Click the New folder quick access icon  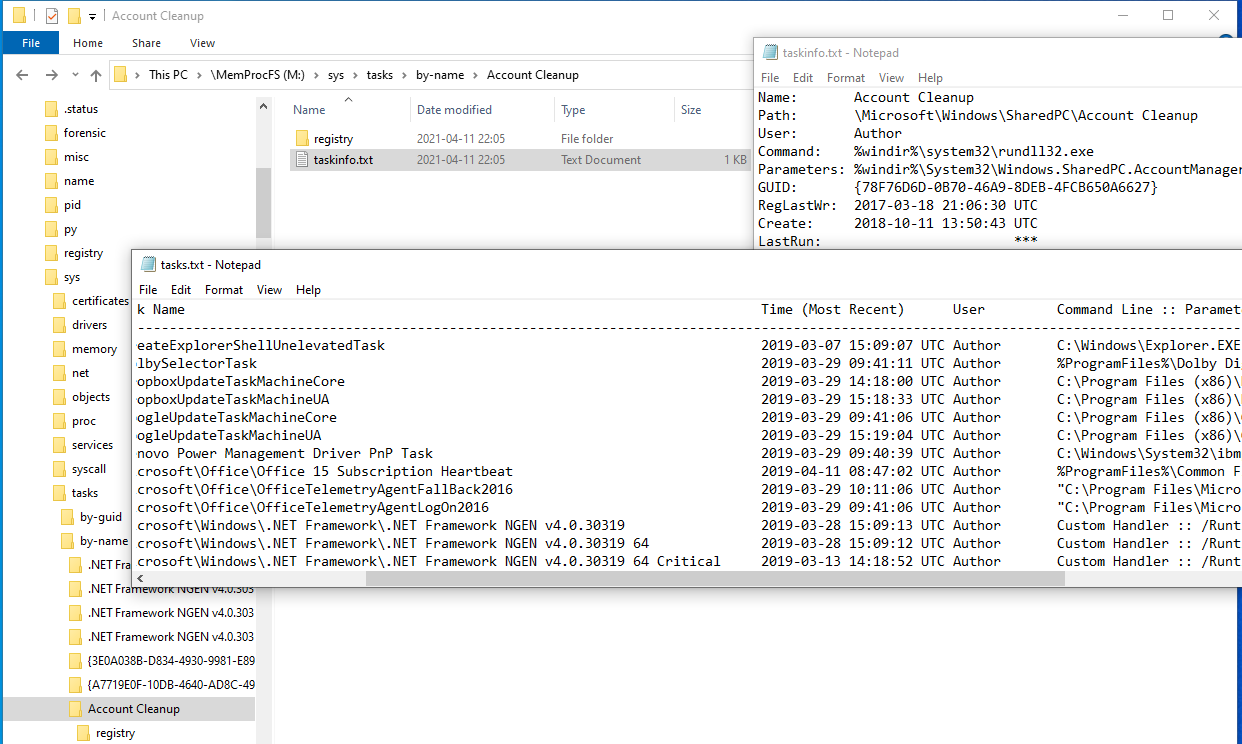coord(74,16)
